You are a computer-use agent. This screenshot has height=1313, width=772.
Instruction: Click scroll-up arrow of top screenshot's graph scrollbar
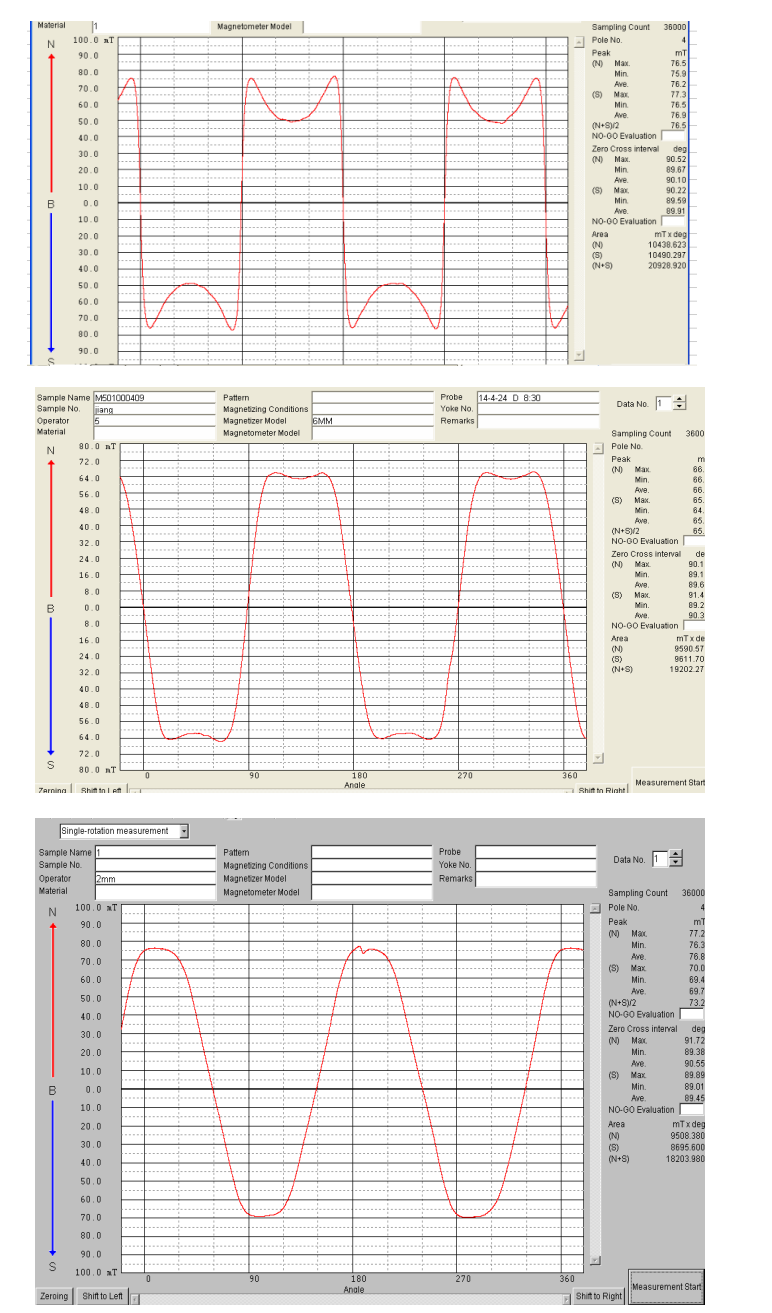[x=580, y=43]
